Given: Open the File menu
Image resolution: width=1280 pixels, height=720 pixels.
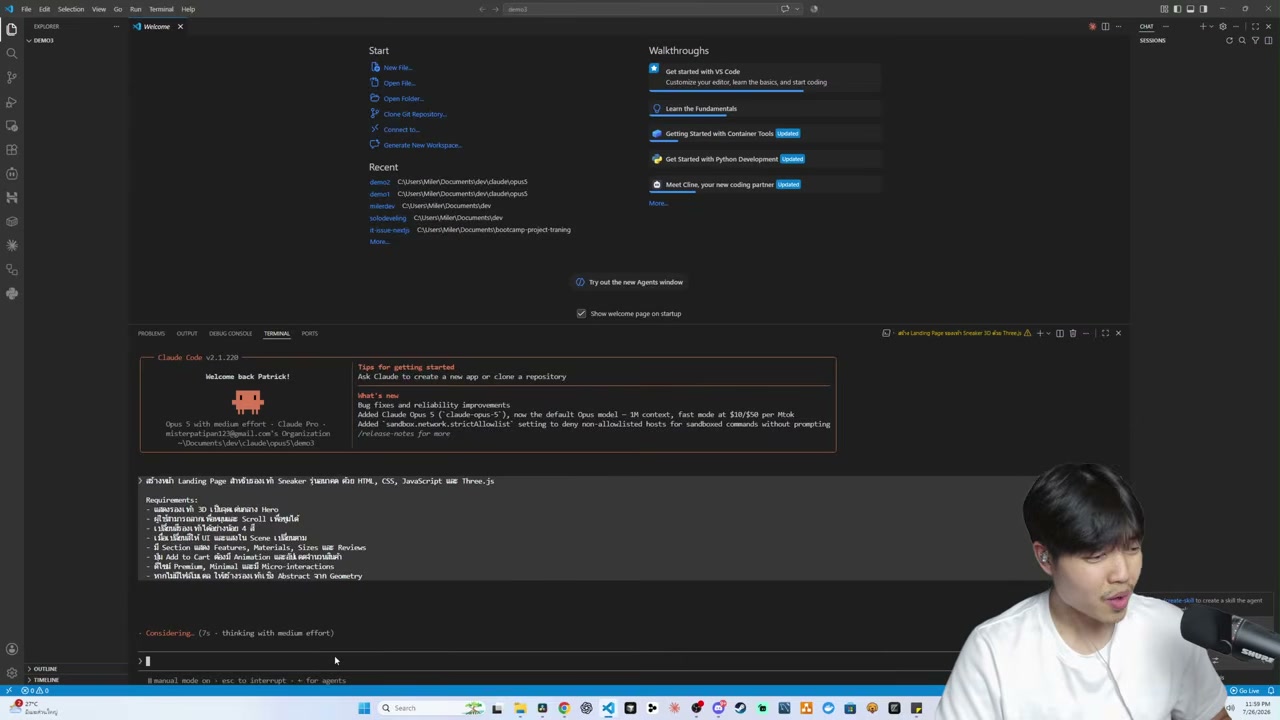Looking at the screenshot, I should 26,9.
